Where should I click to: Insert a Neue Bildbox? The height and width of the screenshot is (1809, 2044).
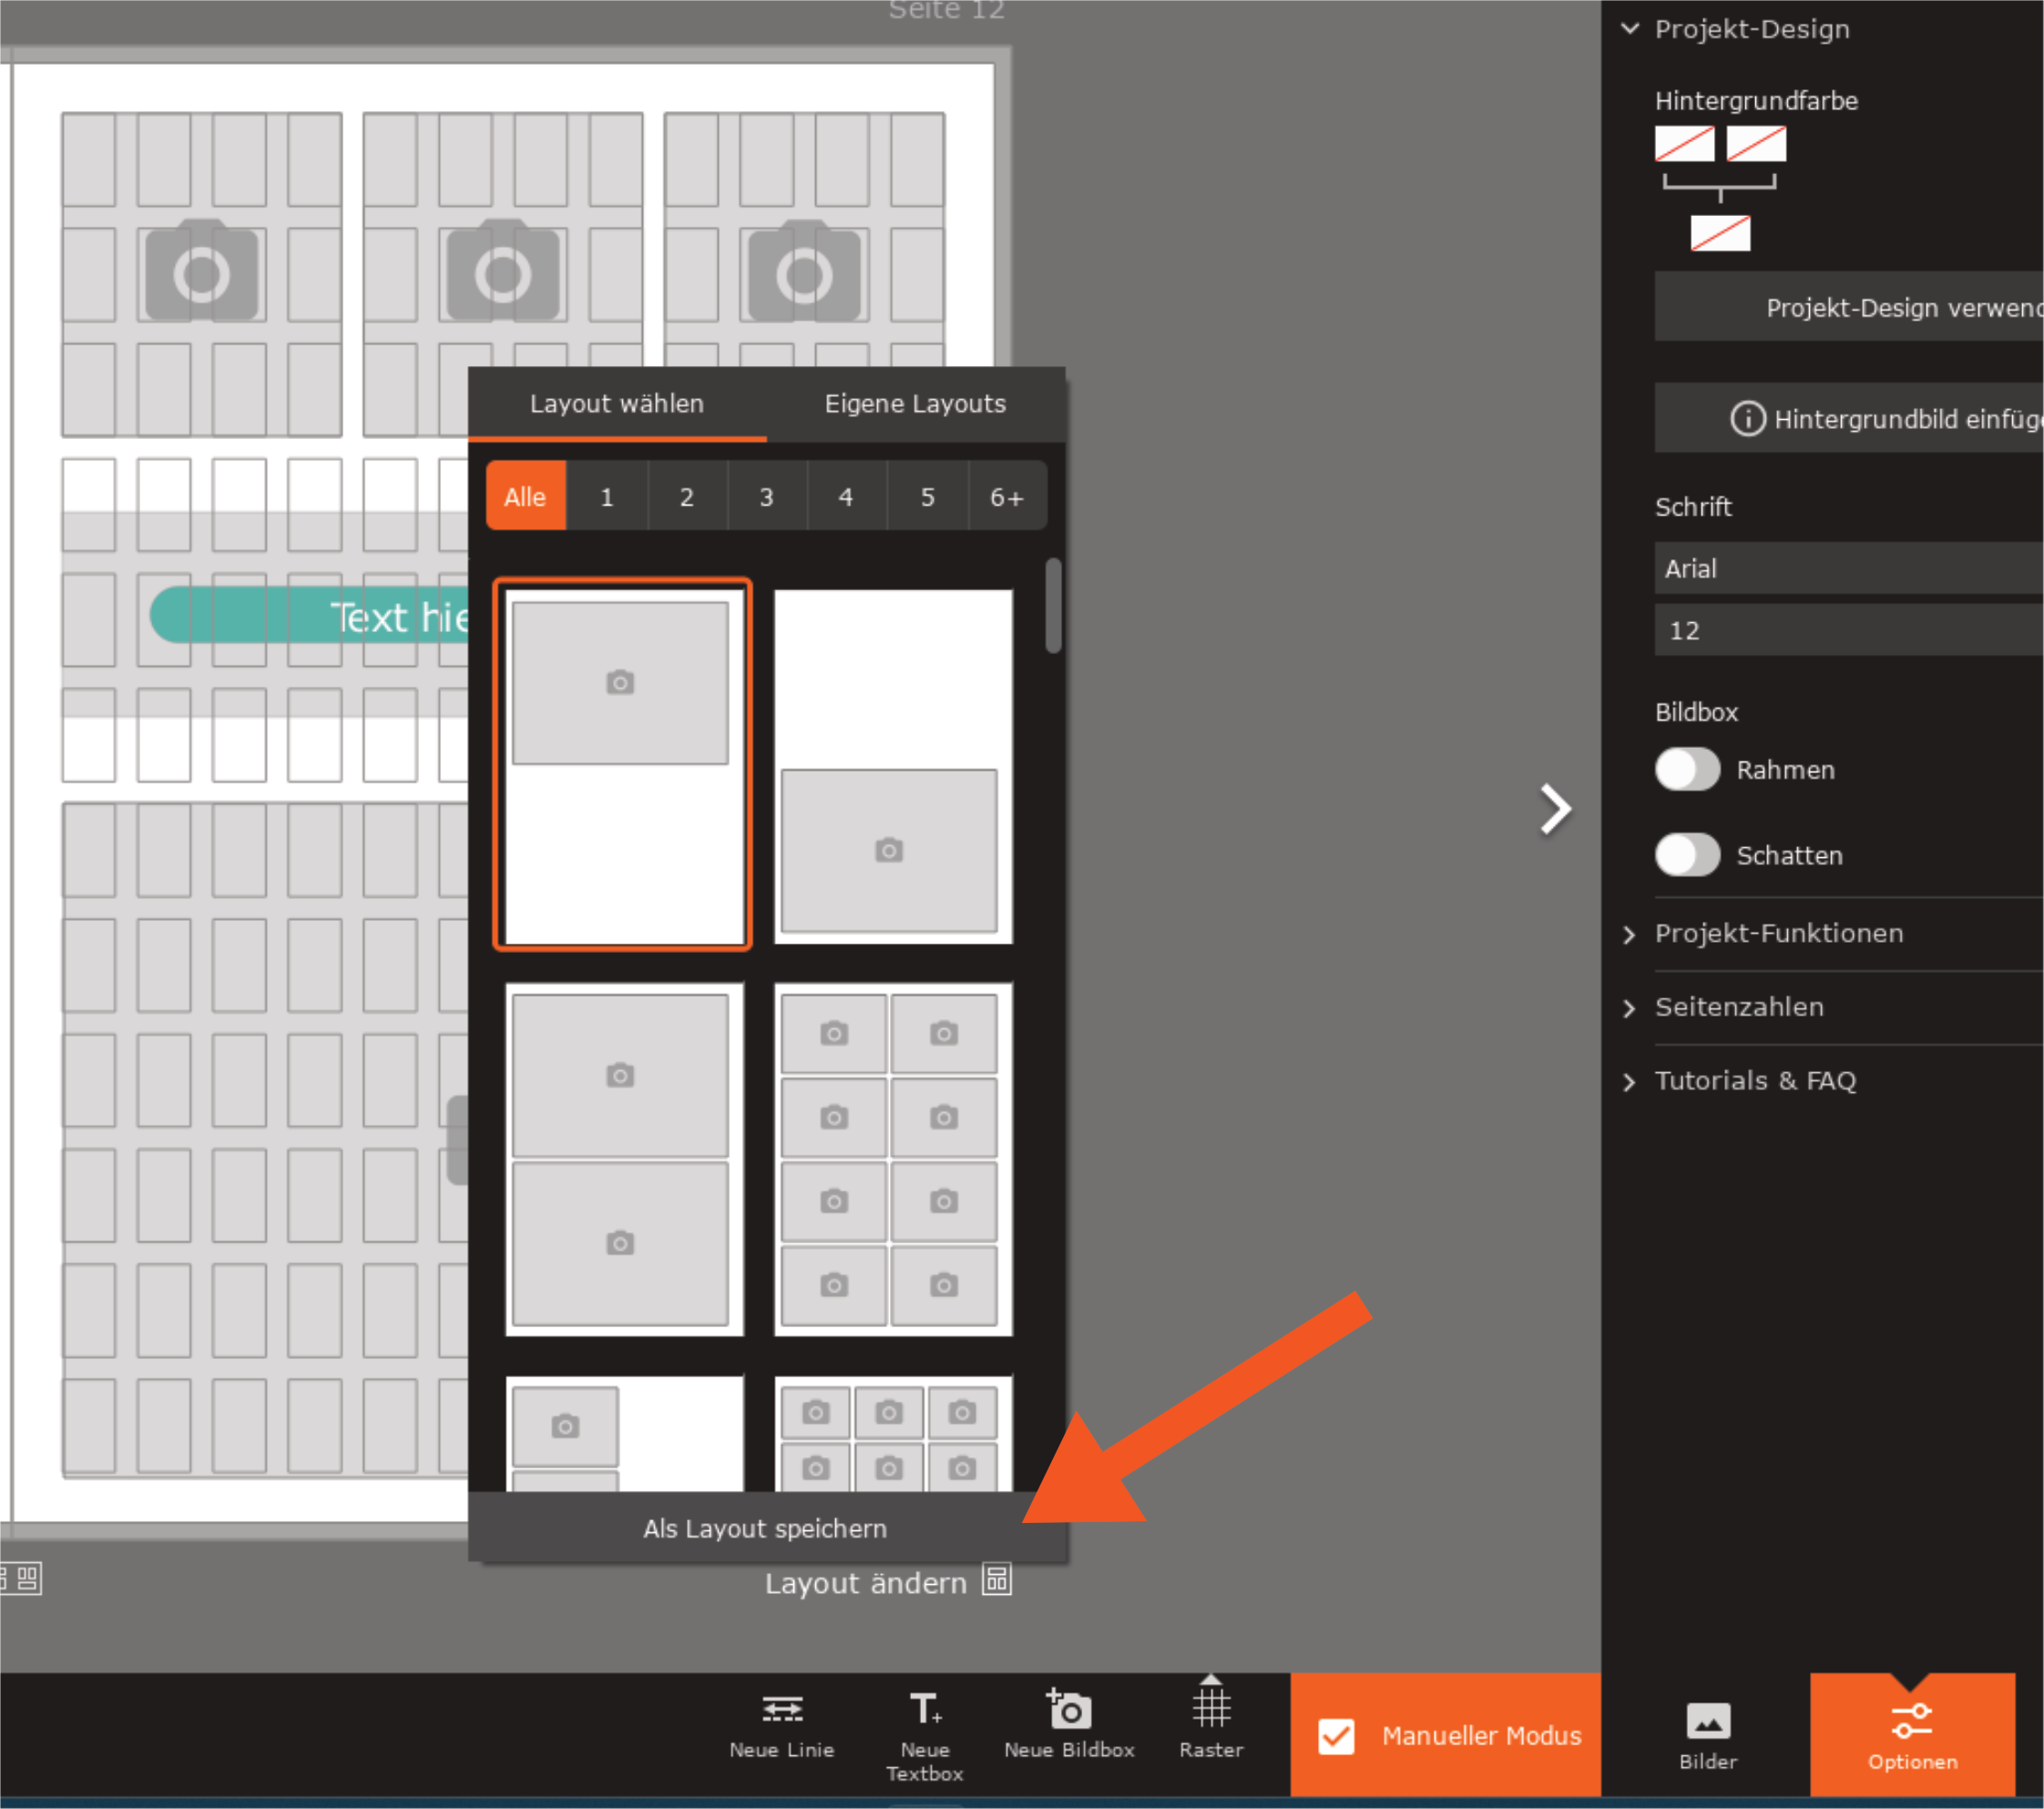[1068, 1708]
